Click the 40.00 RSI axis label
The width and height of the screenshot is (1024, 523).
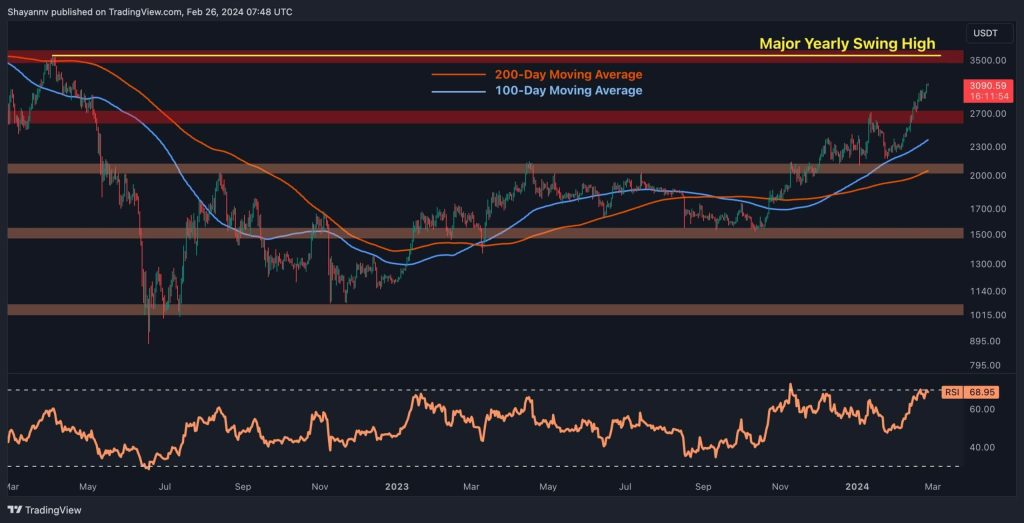click(981, 447)
